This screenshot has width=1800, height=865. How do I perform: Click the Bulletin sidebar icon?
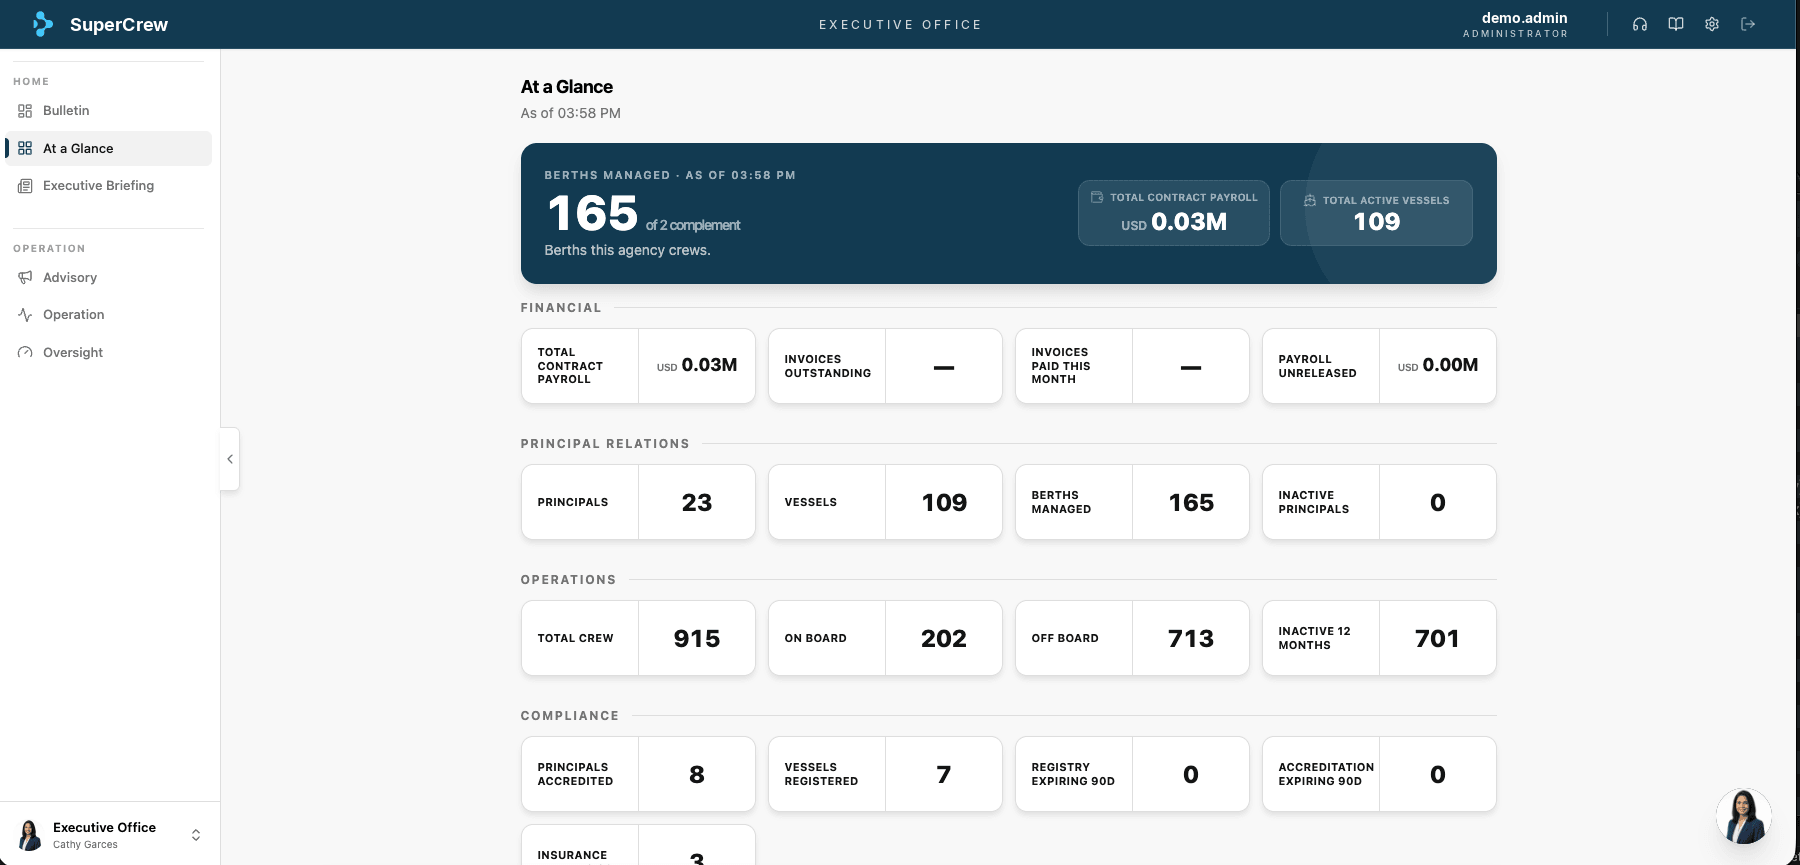(25, 111)
